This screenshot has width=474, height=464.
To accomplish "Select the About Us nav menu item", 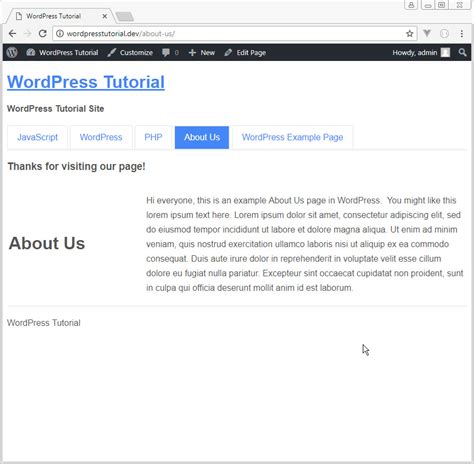I will [202, 137].
